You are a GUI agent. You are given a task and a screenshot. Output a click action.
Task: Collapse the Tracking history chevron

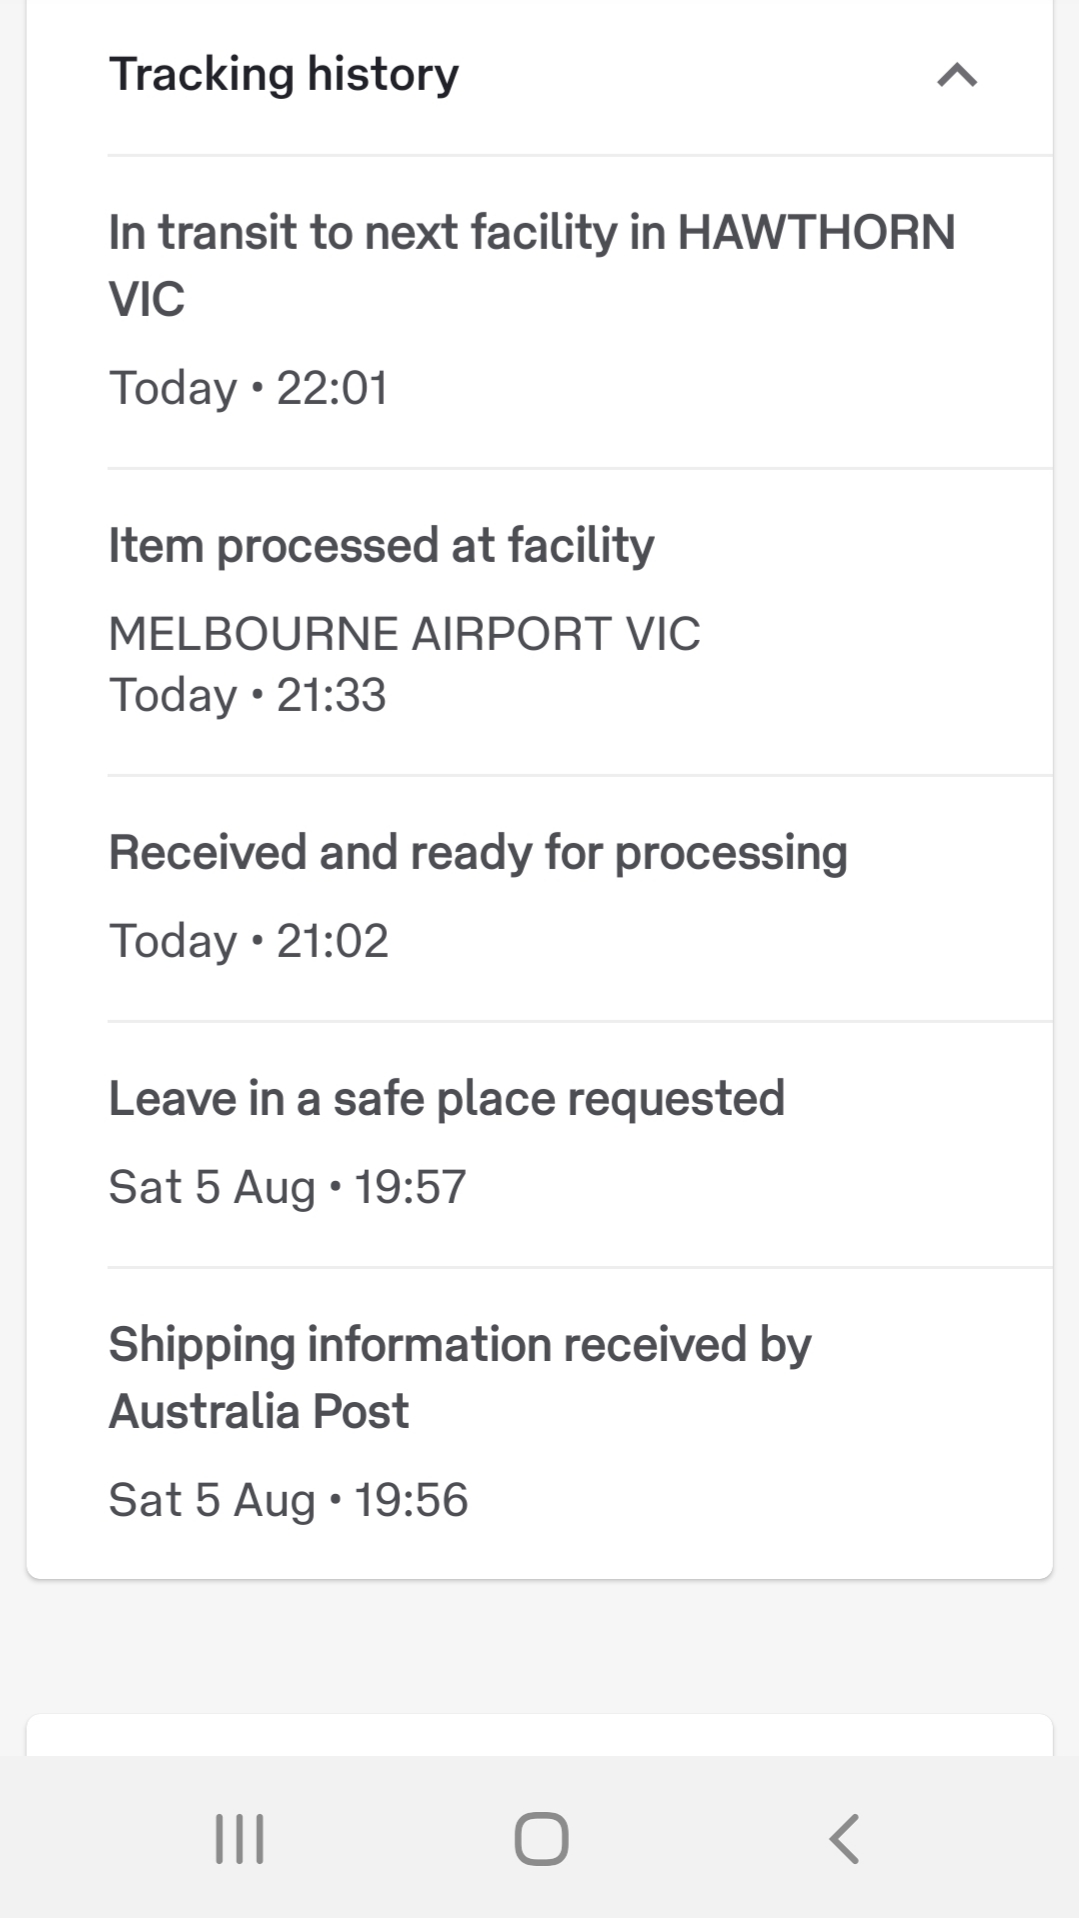click(957, 75)
